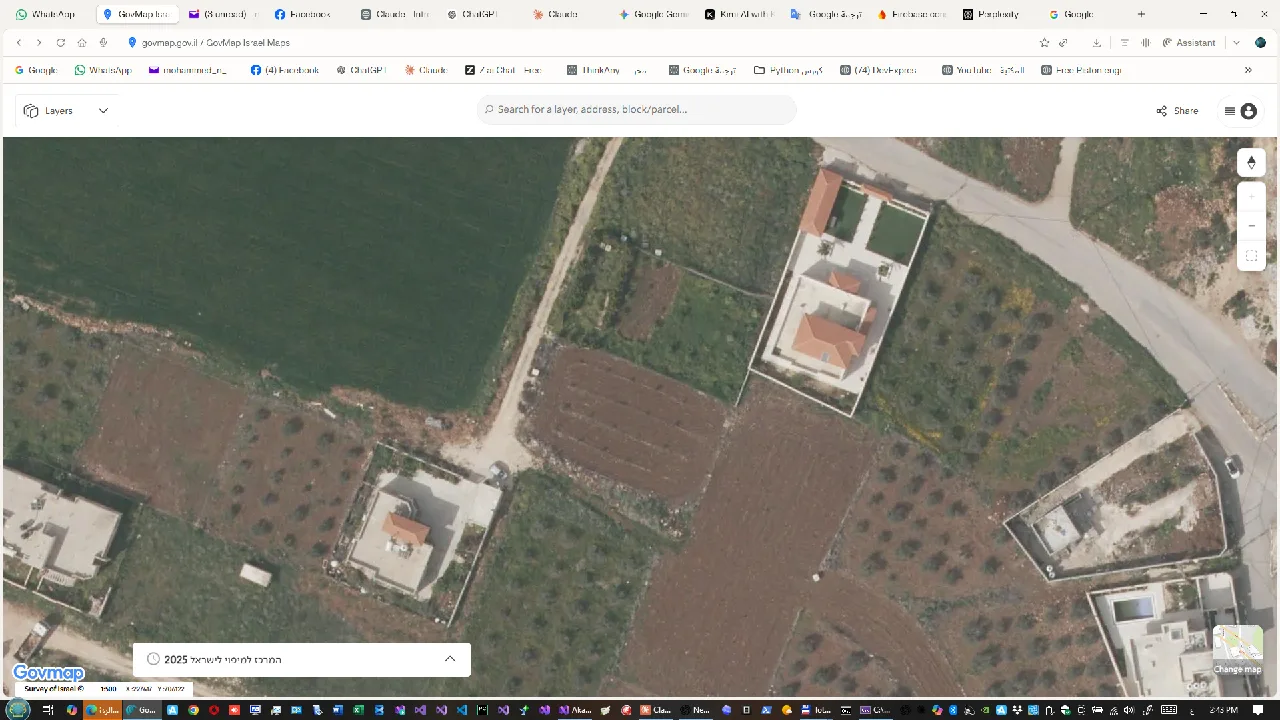1280x720 pixels.
Task: Switch to the Perplexity browser tab
Action: pos(992,14)
